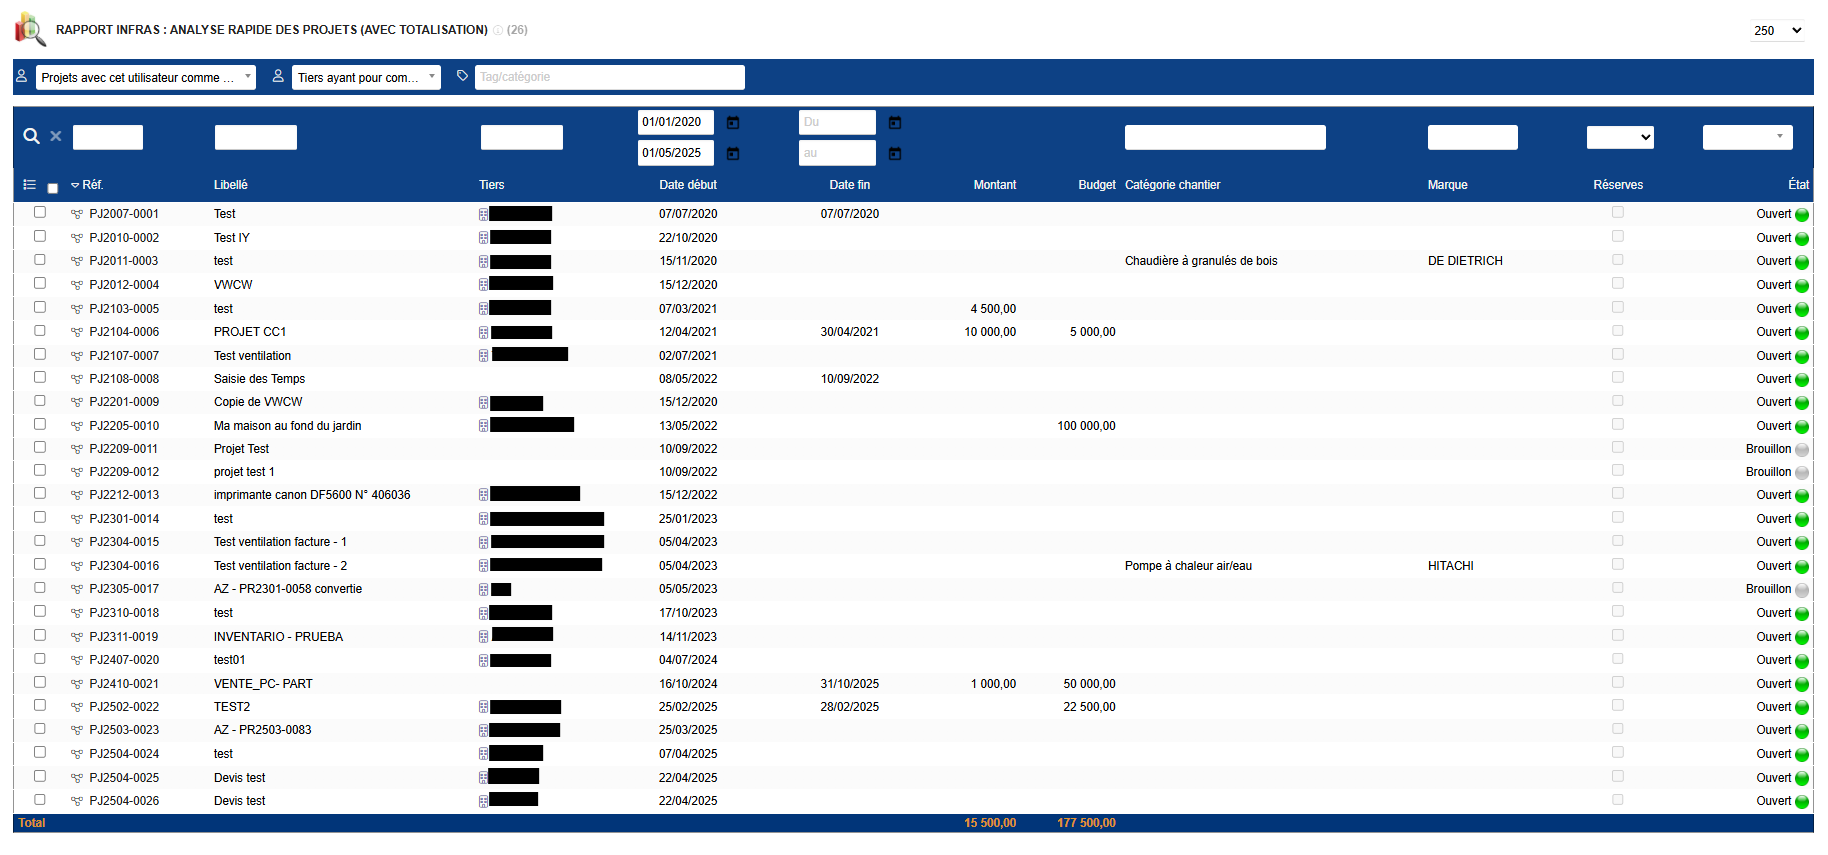Toggle Réserves checkbox for PJ2104-0006
The image size is (1828, 855).
[x=1618, y=330]
